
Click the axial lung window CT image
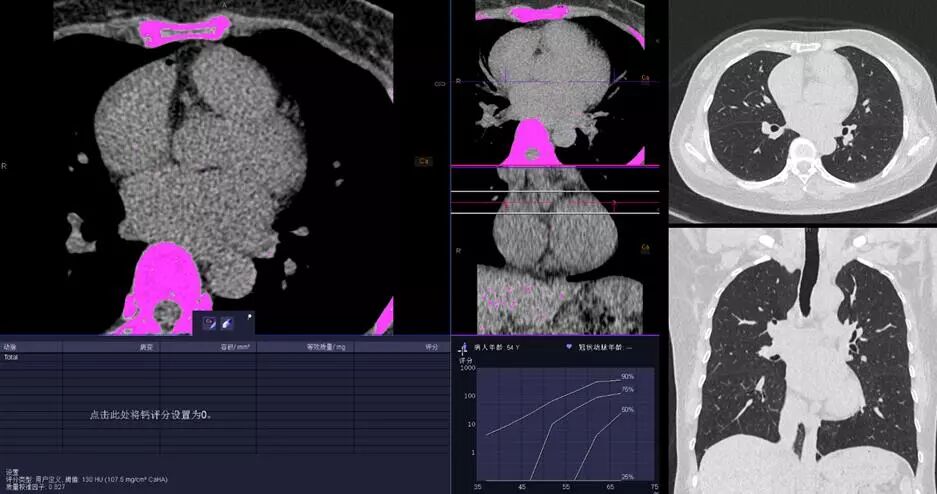803,111
